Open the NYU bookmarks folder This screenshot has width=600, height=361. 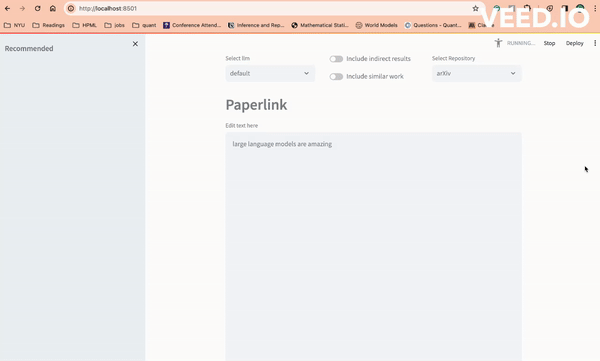coord(14,25)
